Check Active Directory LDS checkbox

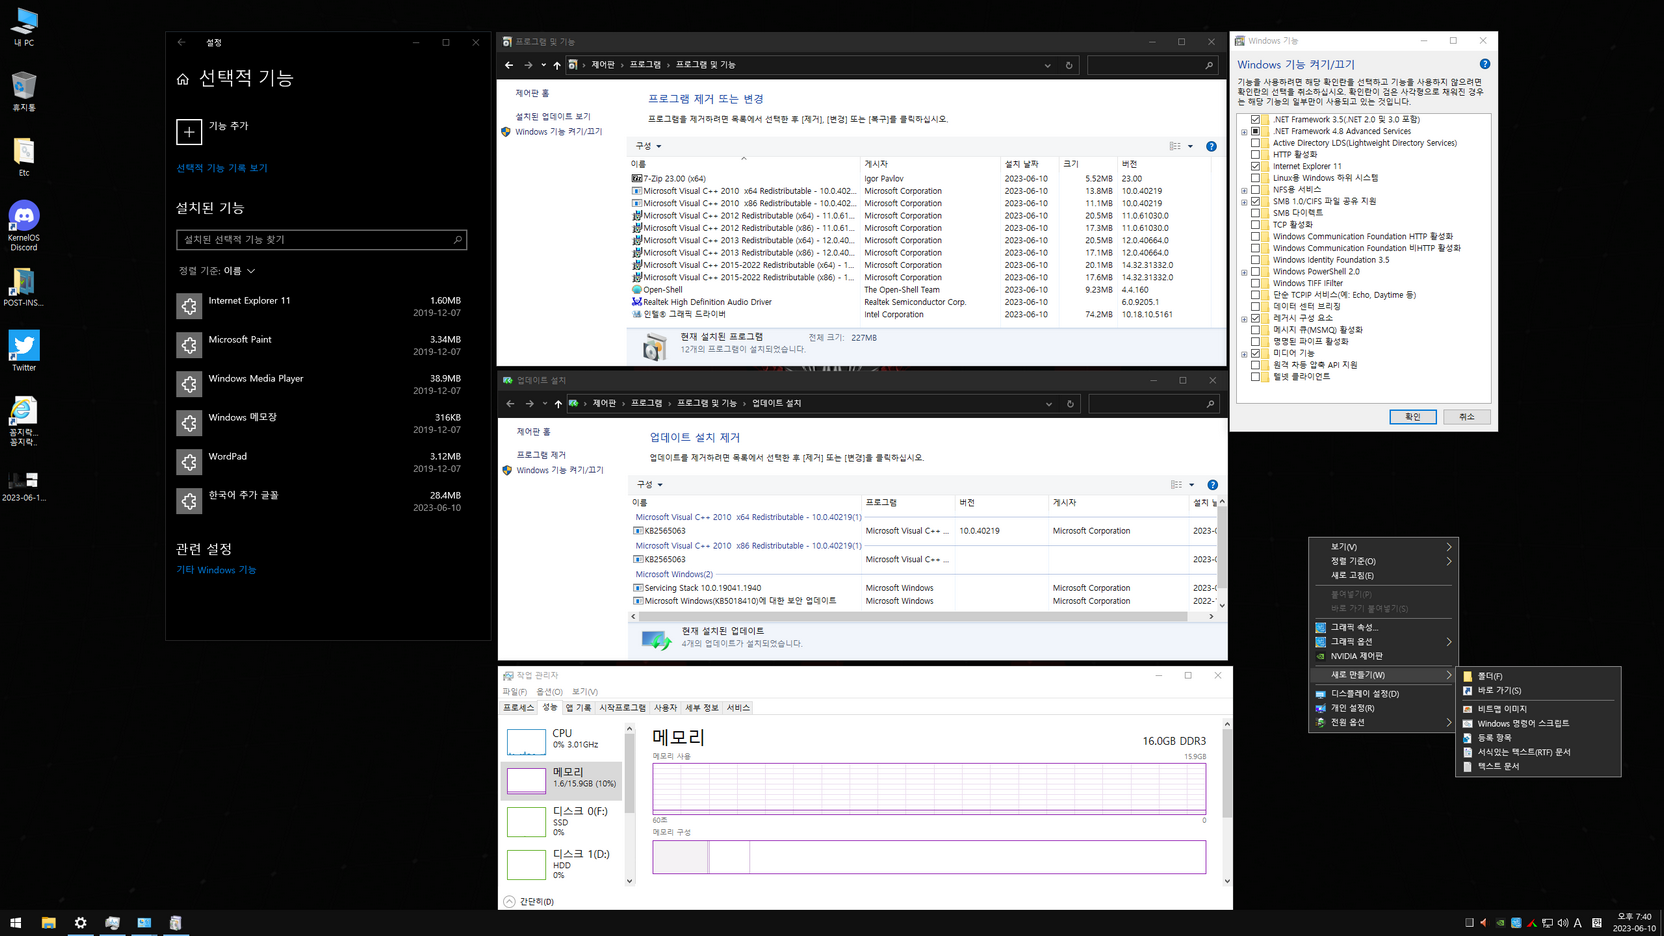tap(1256, 143)
